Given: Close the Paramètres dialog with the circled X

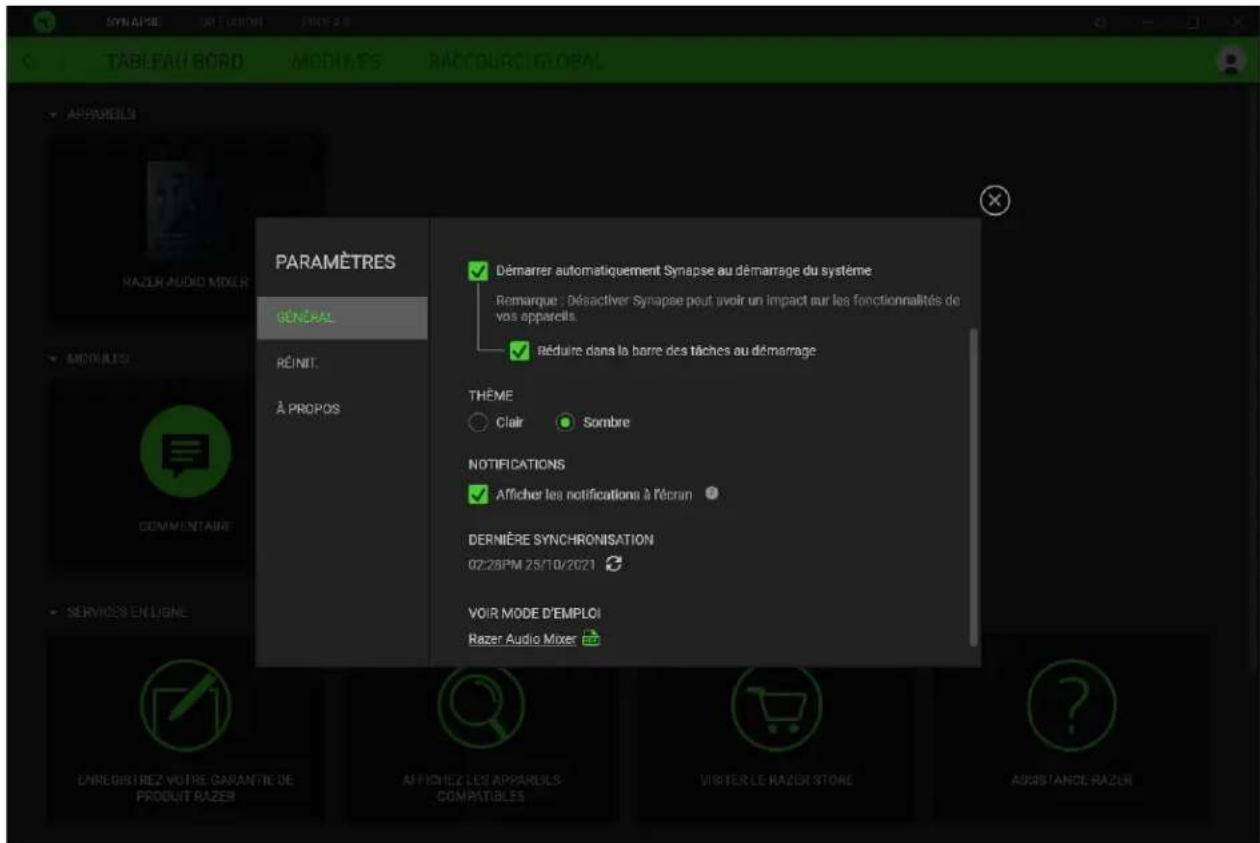Looking at the screenshot, I should [x=993, y=201].
